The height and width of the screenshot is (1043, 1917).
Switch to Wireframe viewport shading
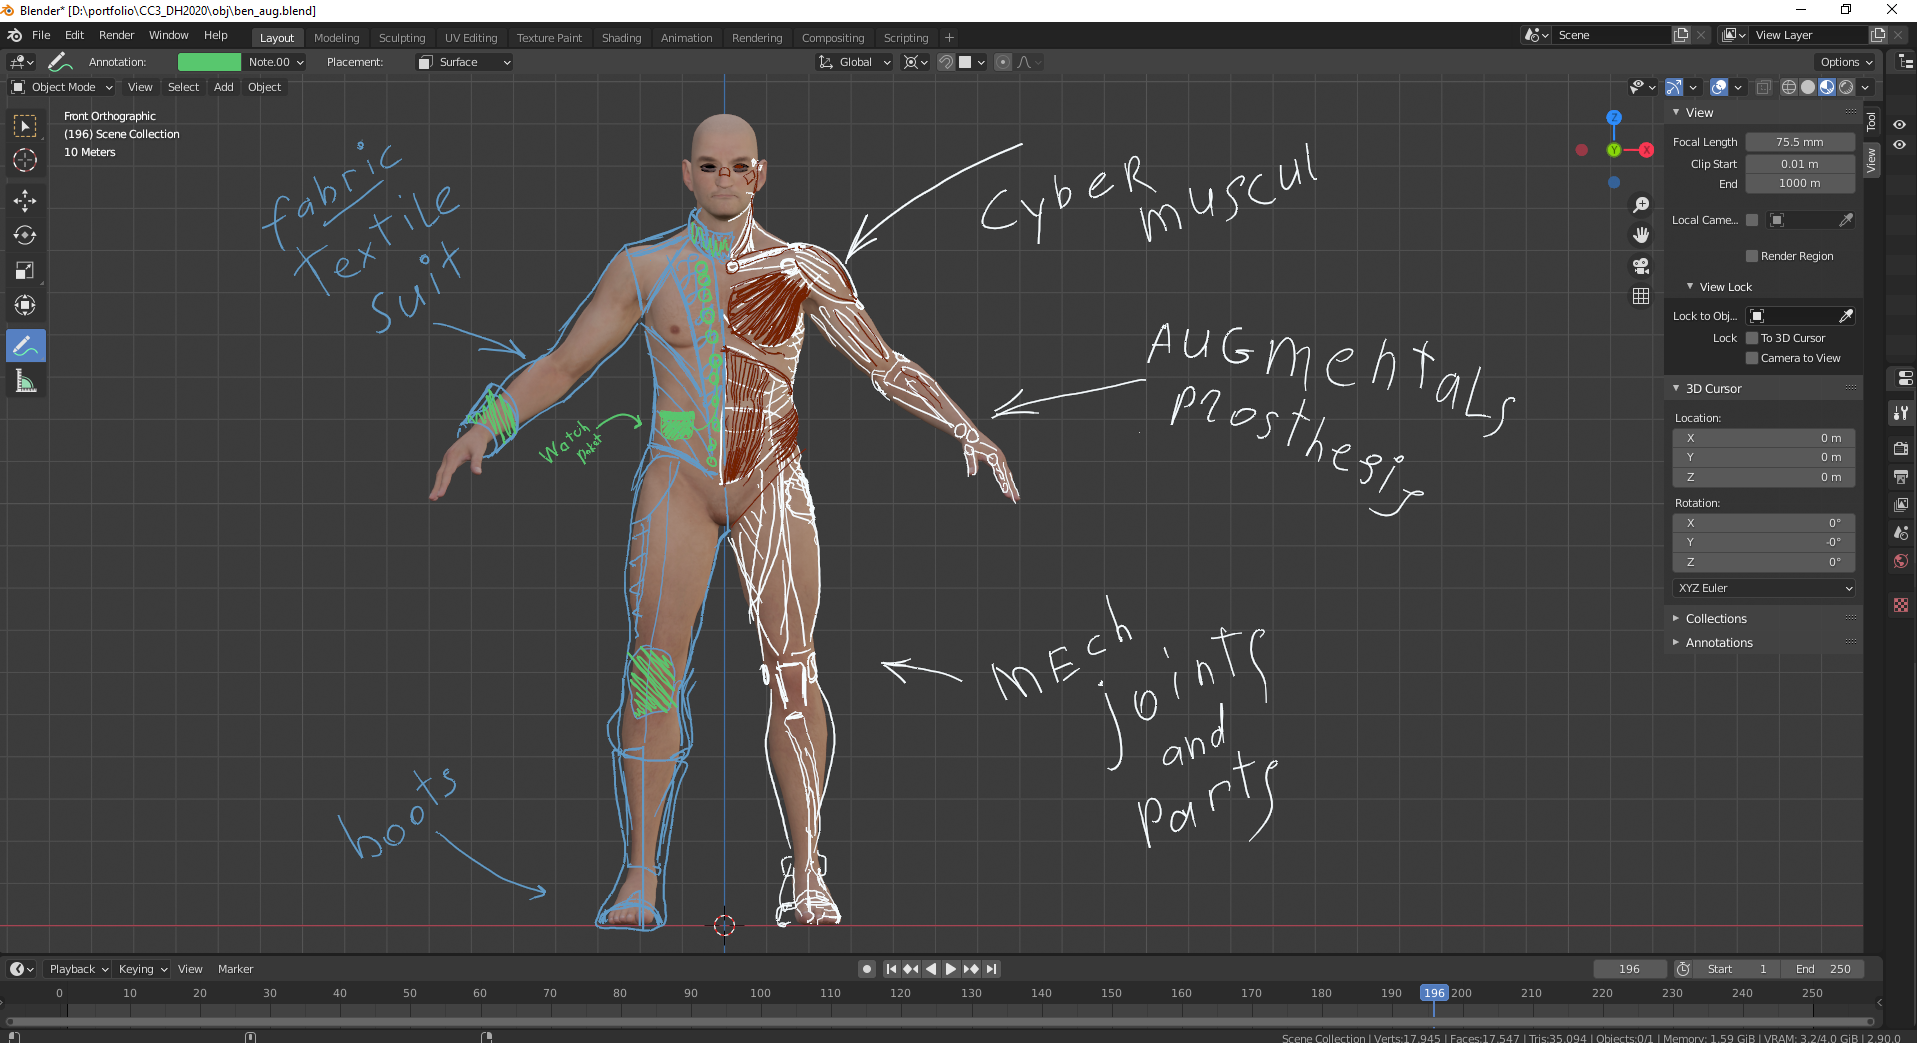[x=1789, y=87]
